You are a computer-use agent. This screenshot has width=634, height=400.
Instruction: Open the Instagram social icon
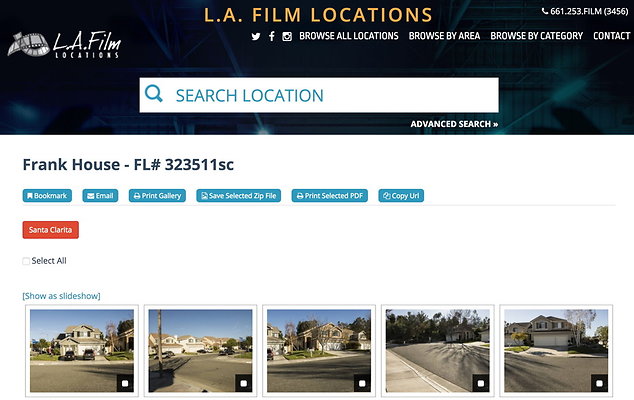tap(287, 36)
